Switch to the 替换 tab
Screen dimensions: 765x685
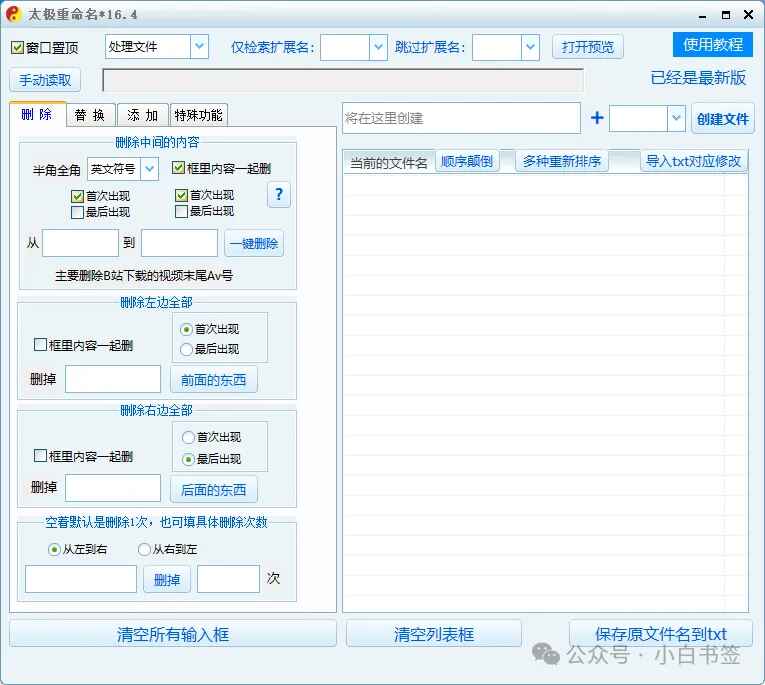90,115
